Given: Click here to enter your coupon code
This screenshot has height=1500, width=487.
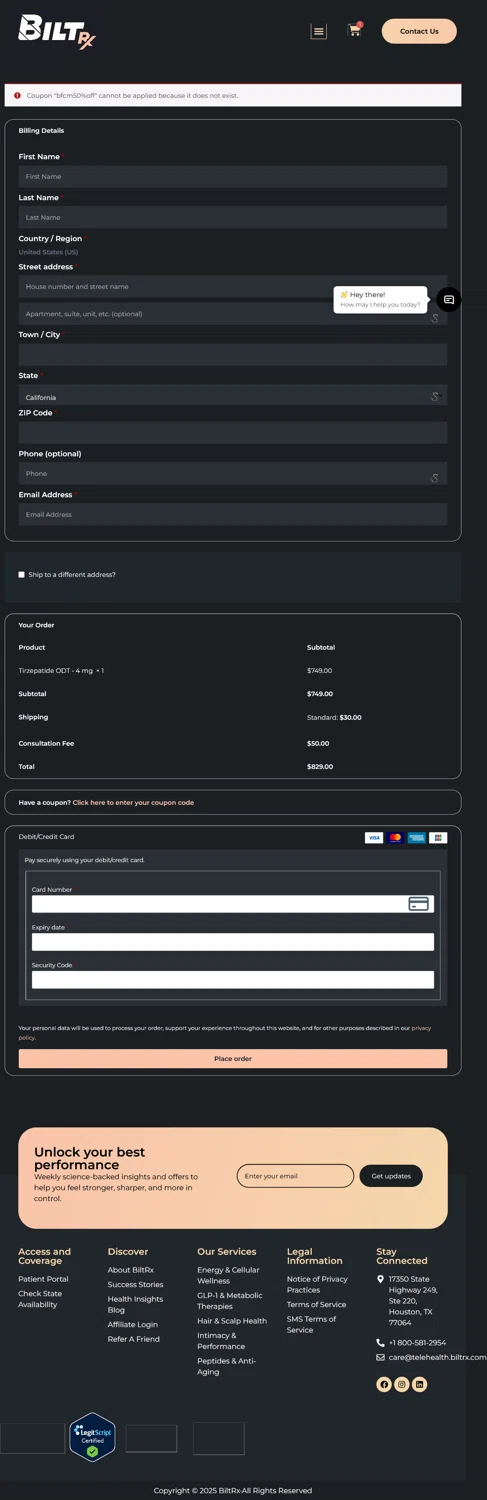Looking at the screenshot, I should point(133,802).
